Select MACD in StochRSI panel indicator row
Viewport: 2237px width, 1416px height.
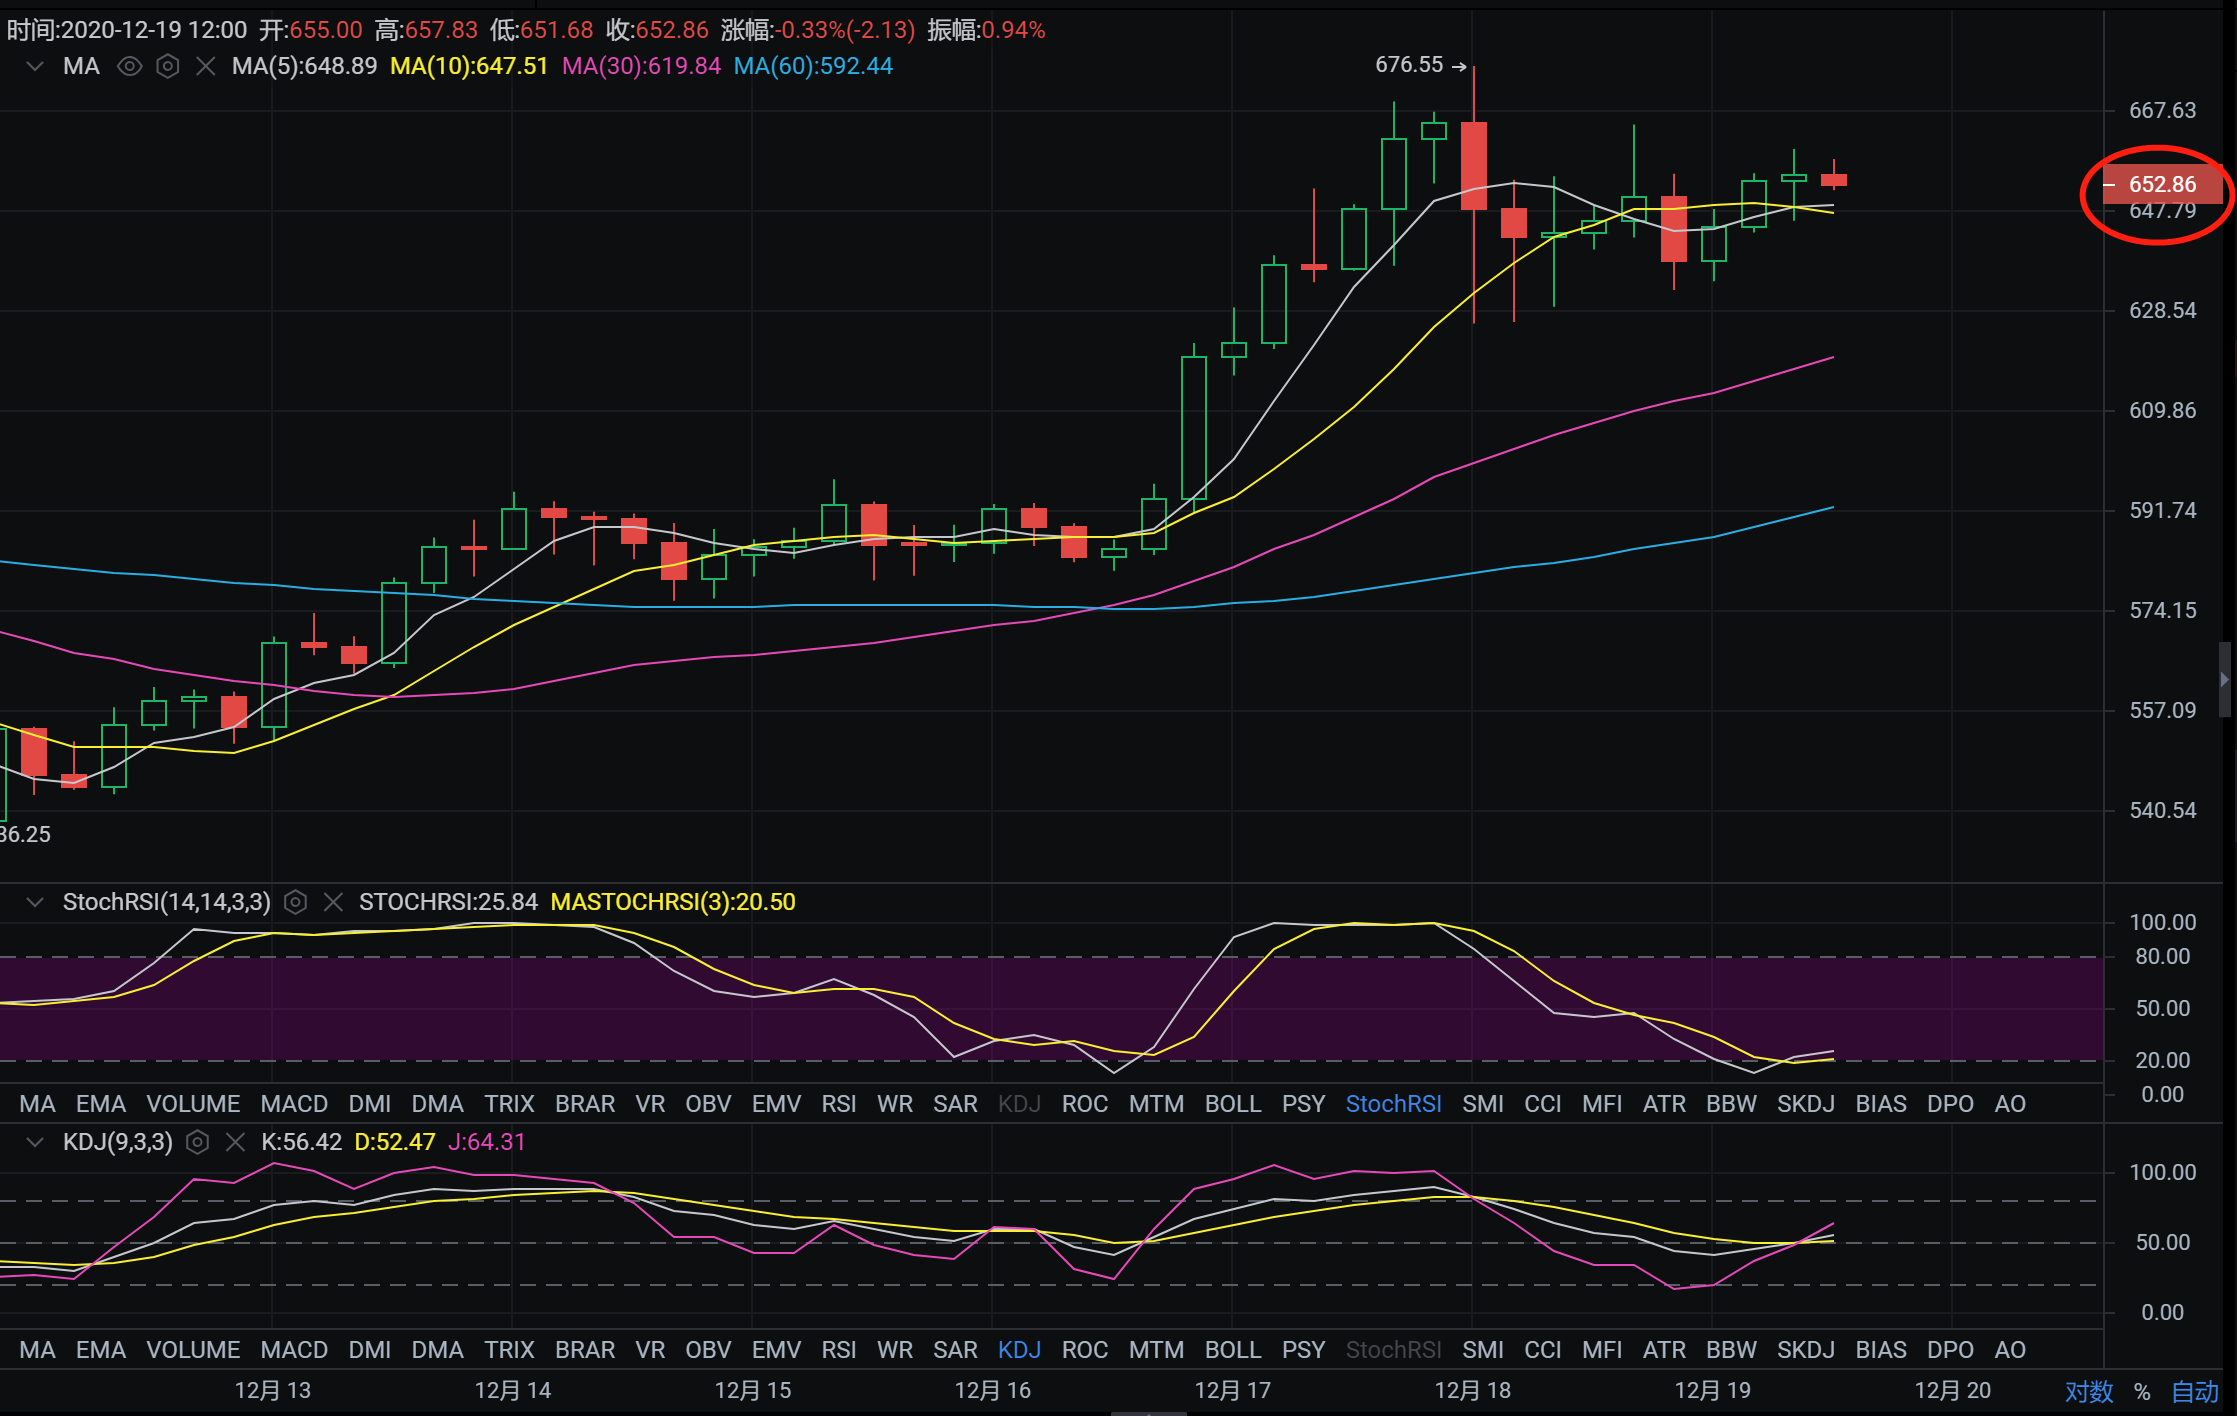point(294,1104)
